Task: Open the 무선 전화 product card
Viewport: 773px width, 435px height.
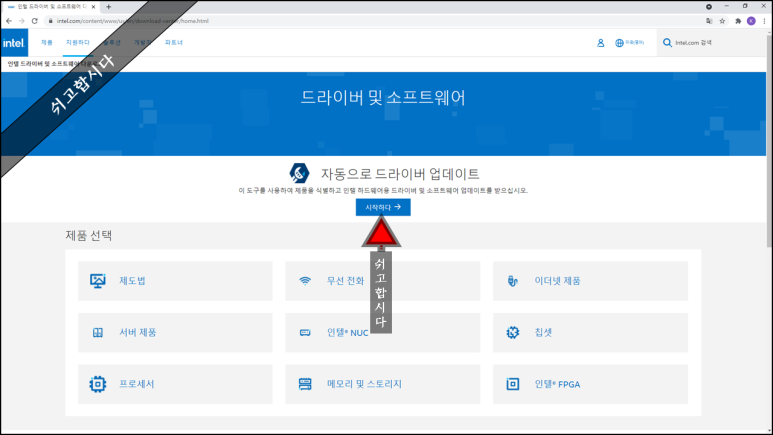Action: pyautogui.click(x=383, y=281)
